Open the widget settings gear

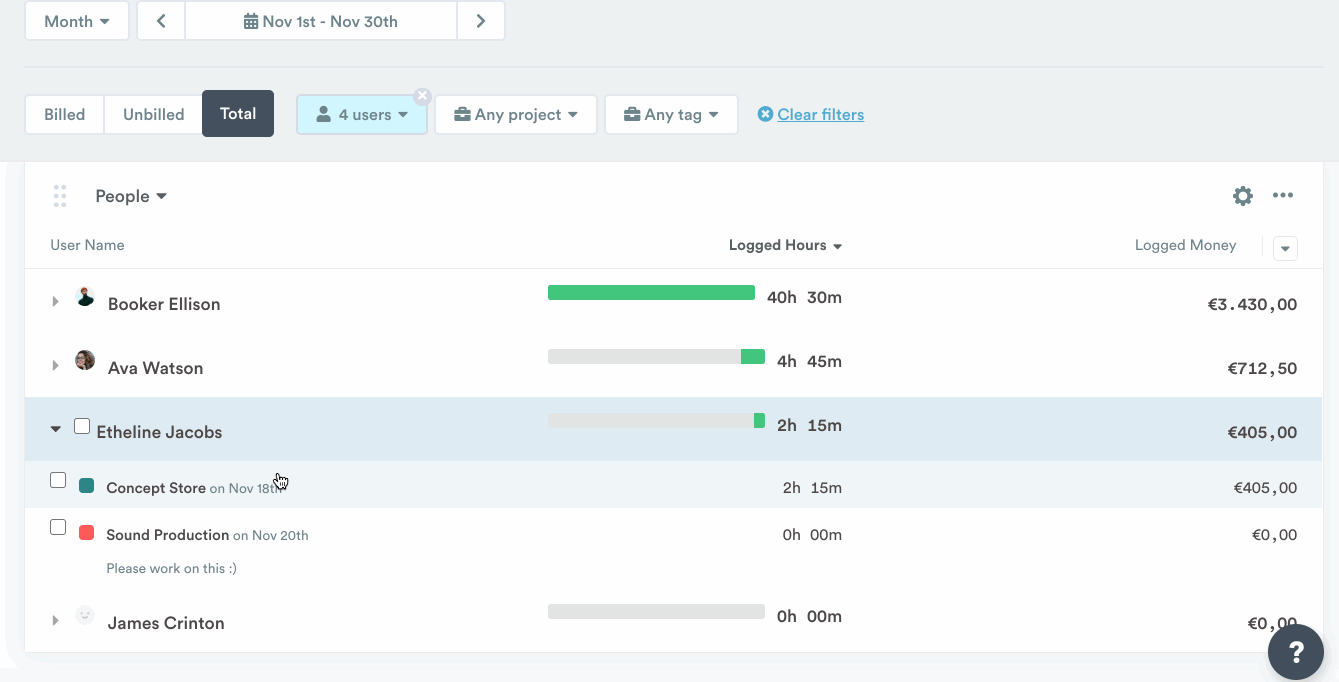point(1242,196)
